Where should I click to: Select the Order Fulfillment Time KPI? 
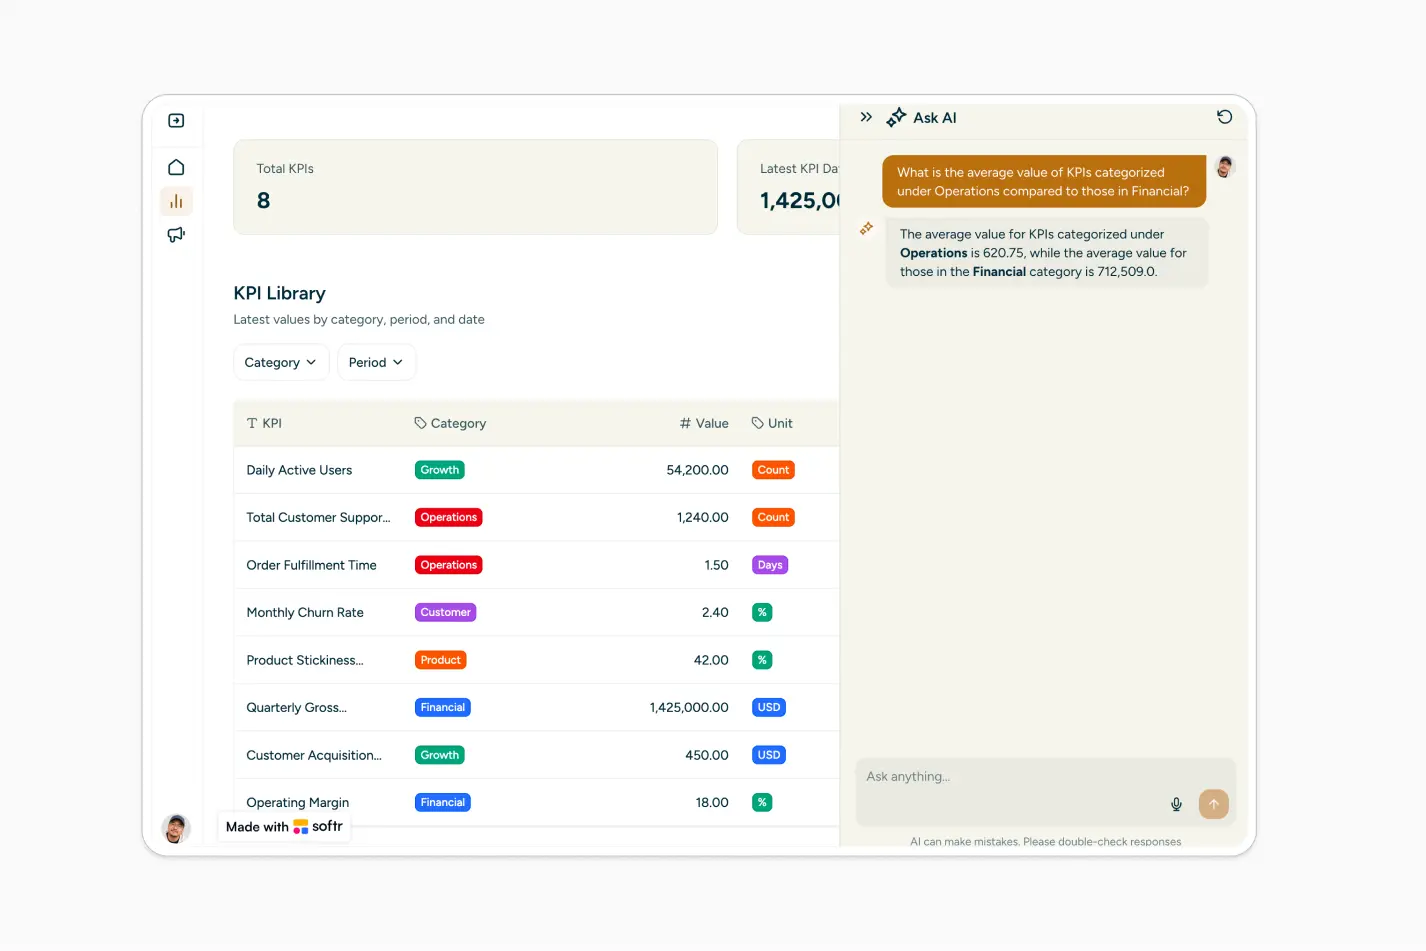[311, 565]
